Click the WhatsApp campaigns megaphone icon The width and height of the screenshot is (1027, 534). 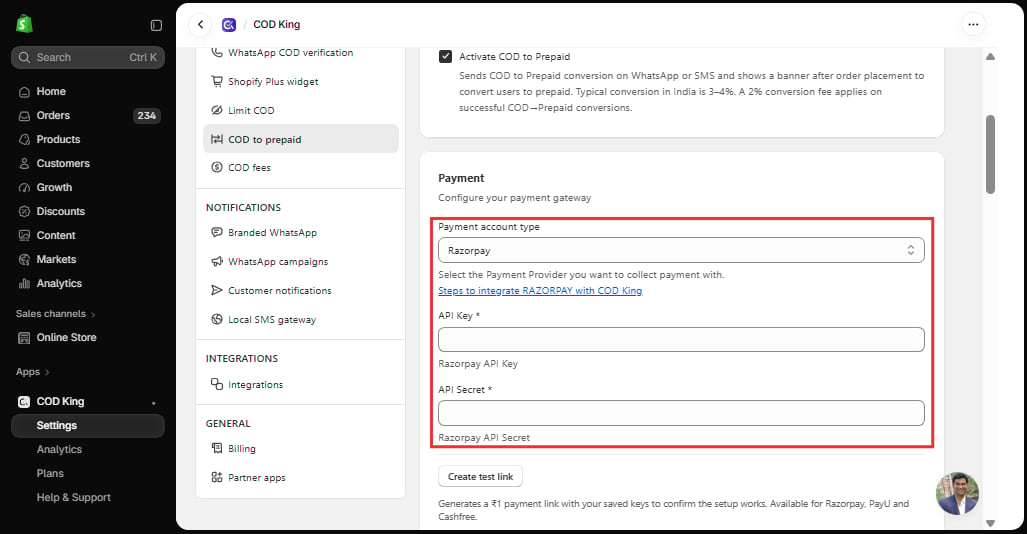[217, 261]
